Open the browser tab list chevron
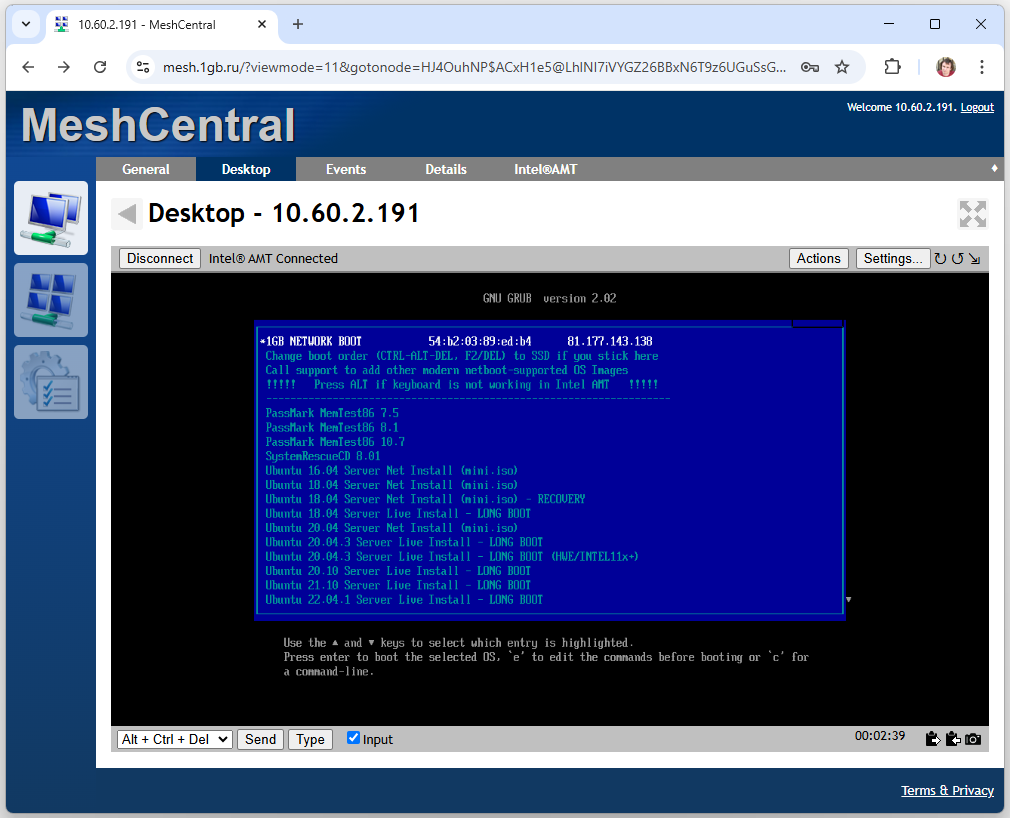 (x=25, y=24)
